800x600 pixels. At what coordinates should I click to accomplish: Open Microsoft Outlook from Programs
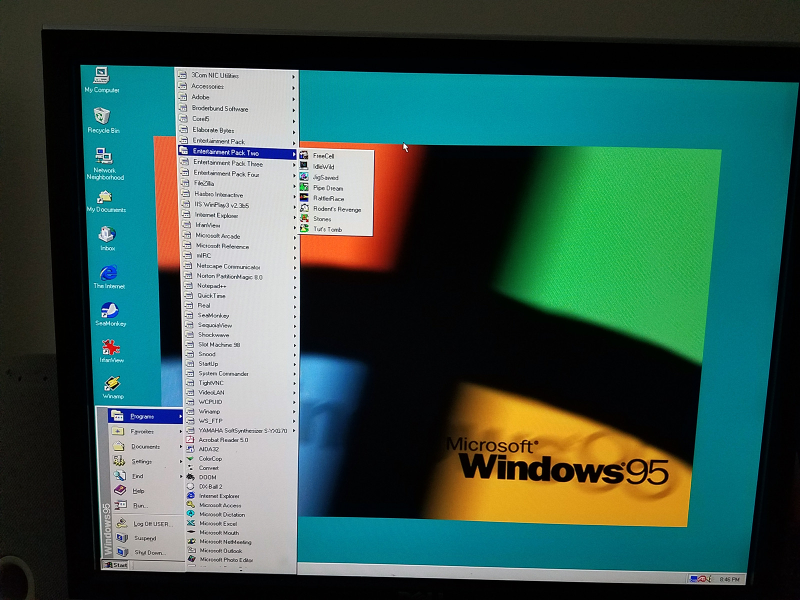point(240,551)
